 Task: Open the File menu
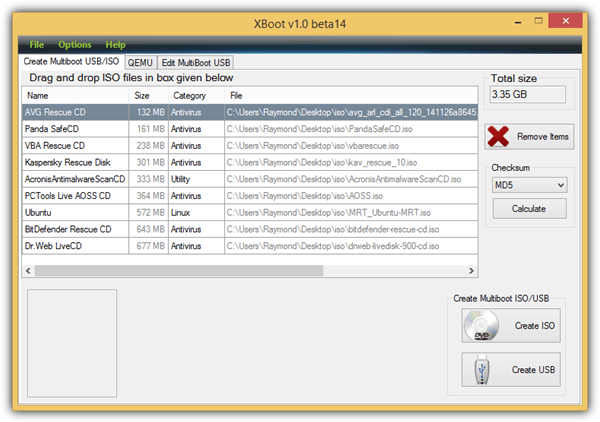tap(37, 45)
